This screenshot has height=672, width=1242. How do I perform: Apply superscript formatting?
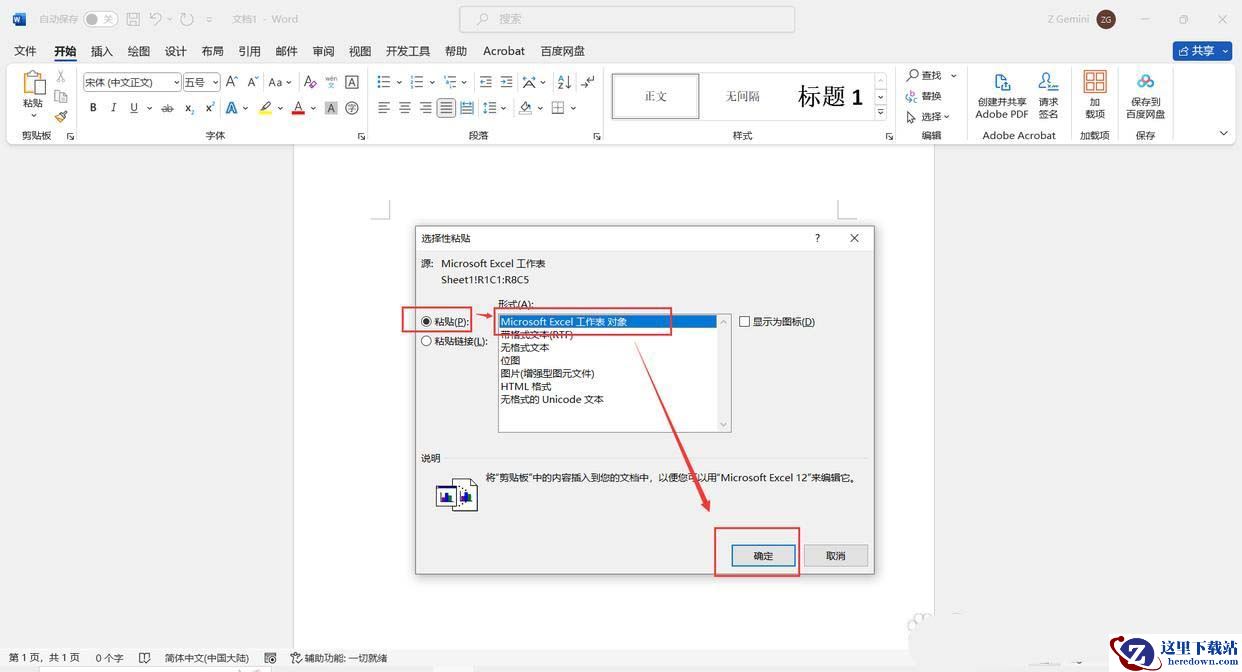pyautogui.click(x=209, y=108)
